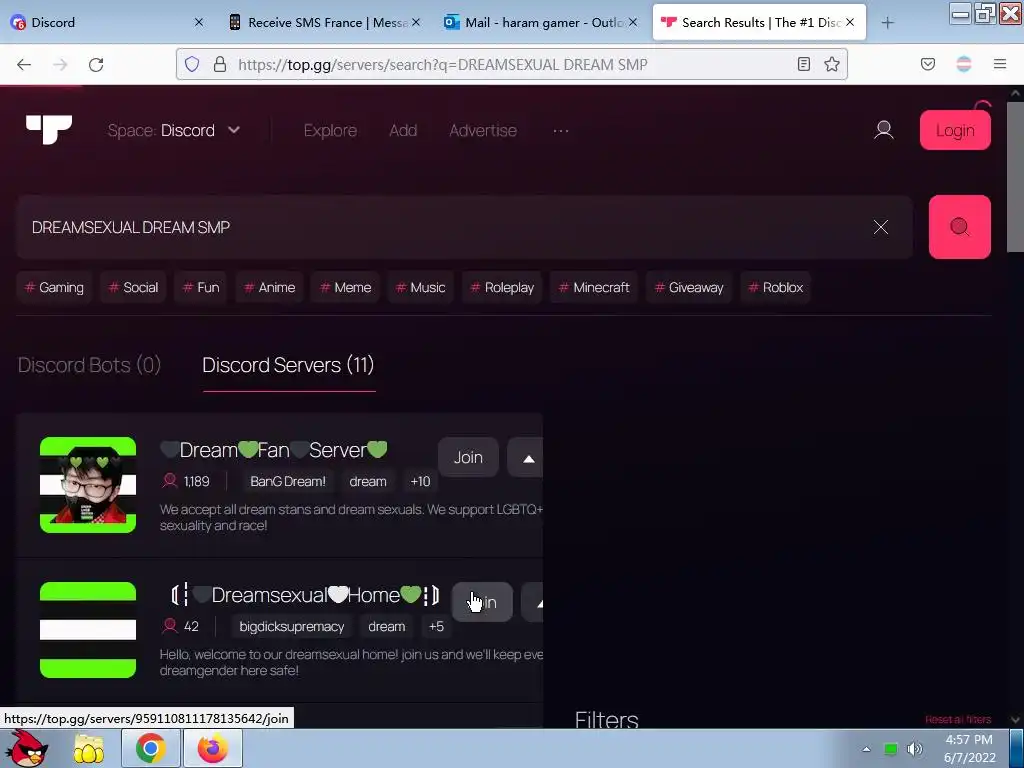Expand the +5 more tags
This screenshot has width=1024, height=768.
pyautogui.click(x=436, y=626)
